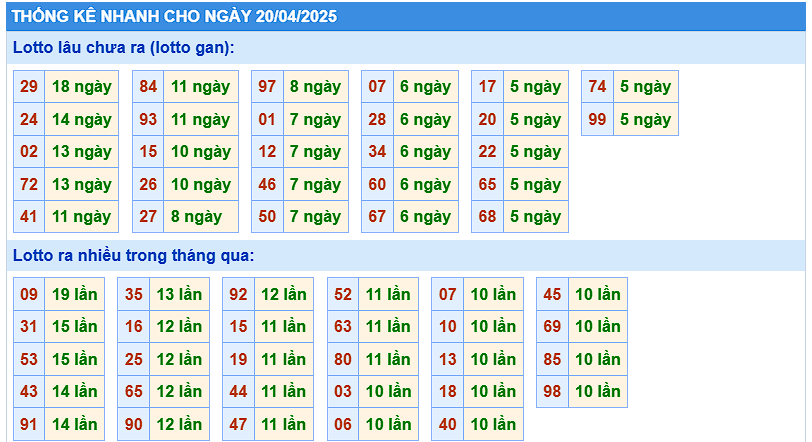The height and width of the screenshot is (442, 812).
Task: Click '13 ngày' beside number 72
Action: tap(81, 184)
